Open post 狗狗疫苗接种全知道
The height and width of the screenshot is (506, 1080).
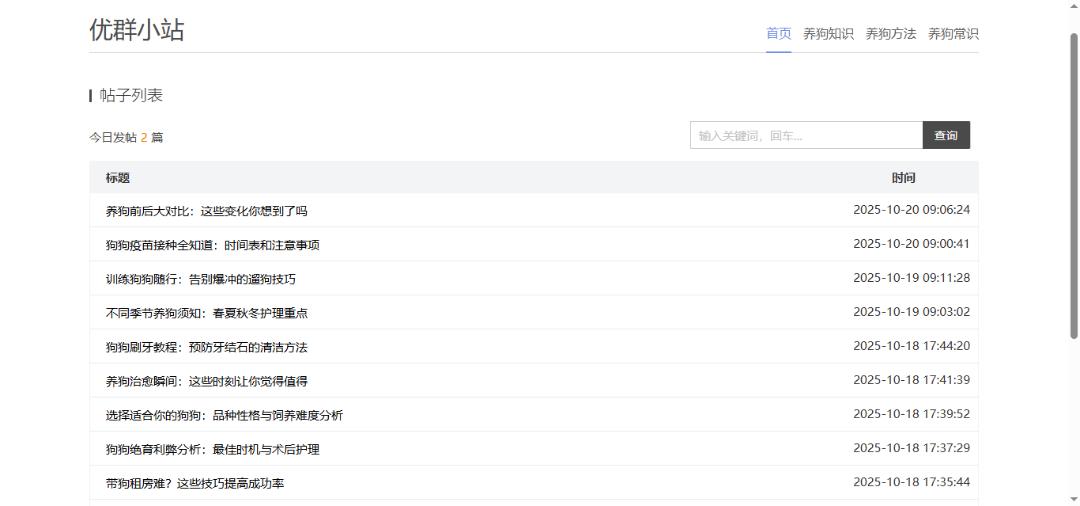coord(212,245)
